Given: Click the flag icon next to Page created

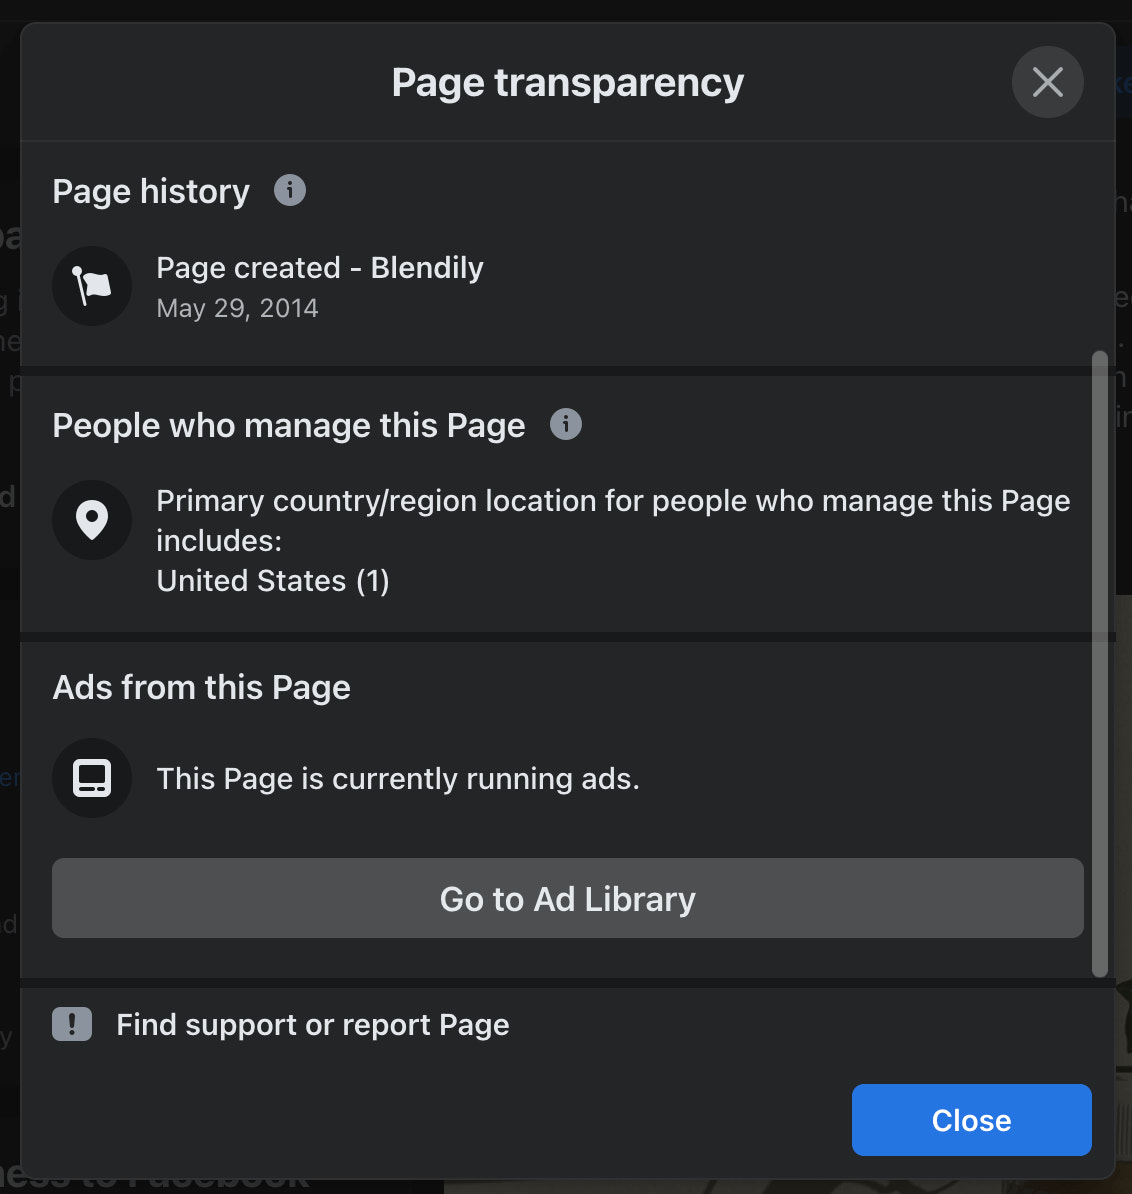Looking at the screenshot, I should point(92,286).
